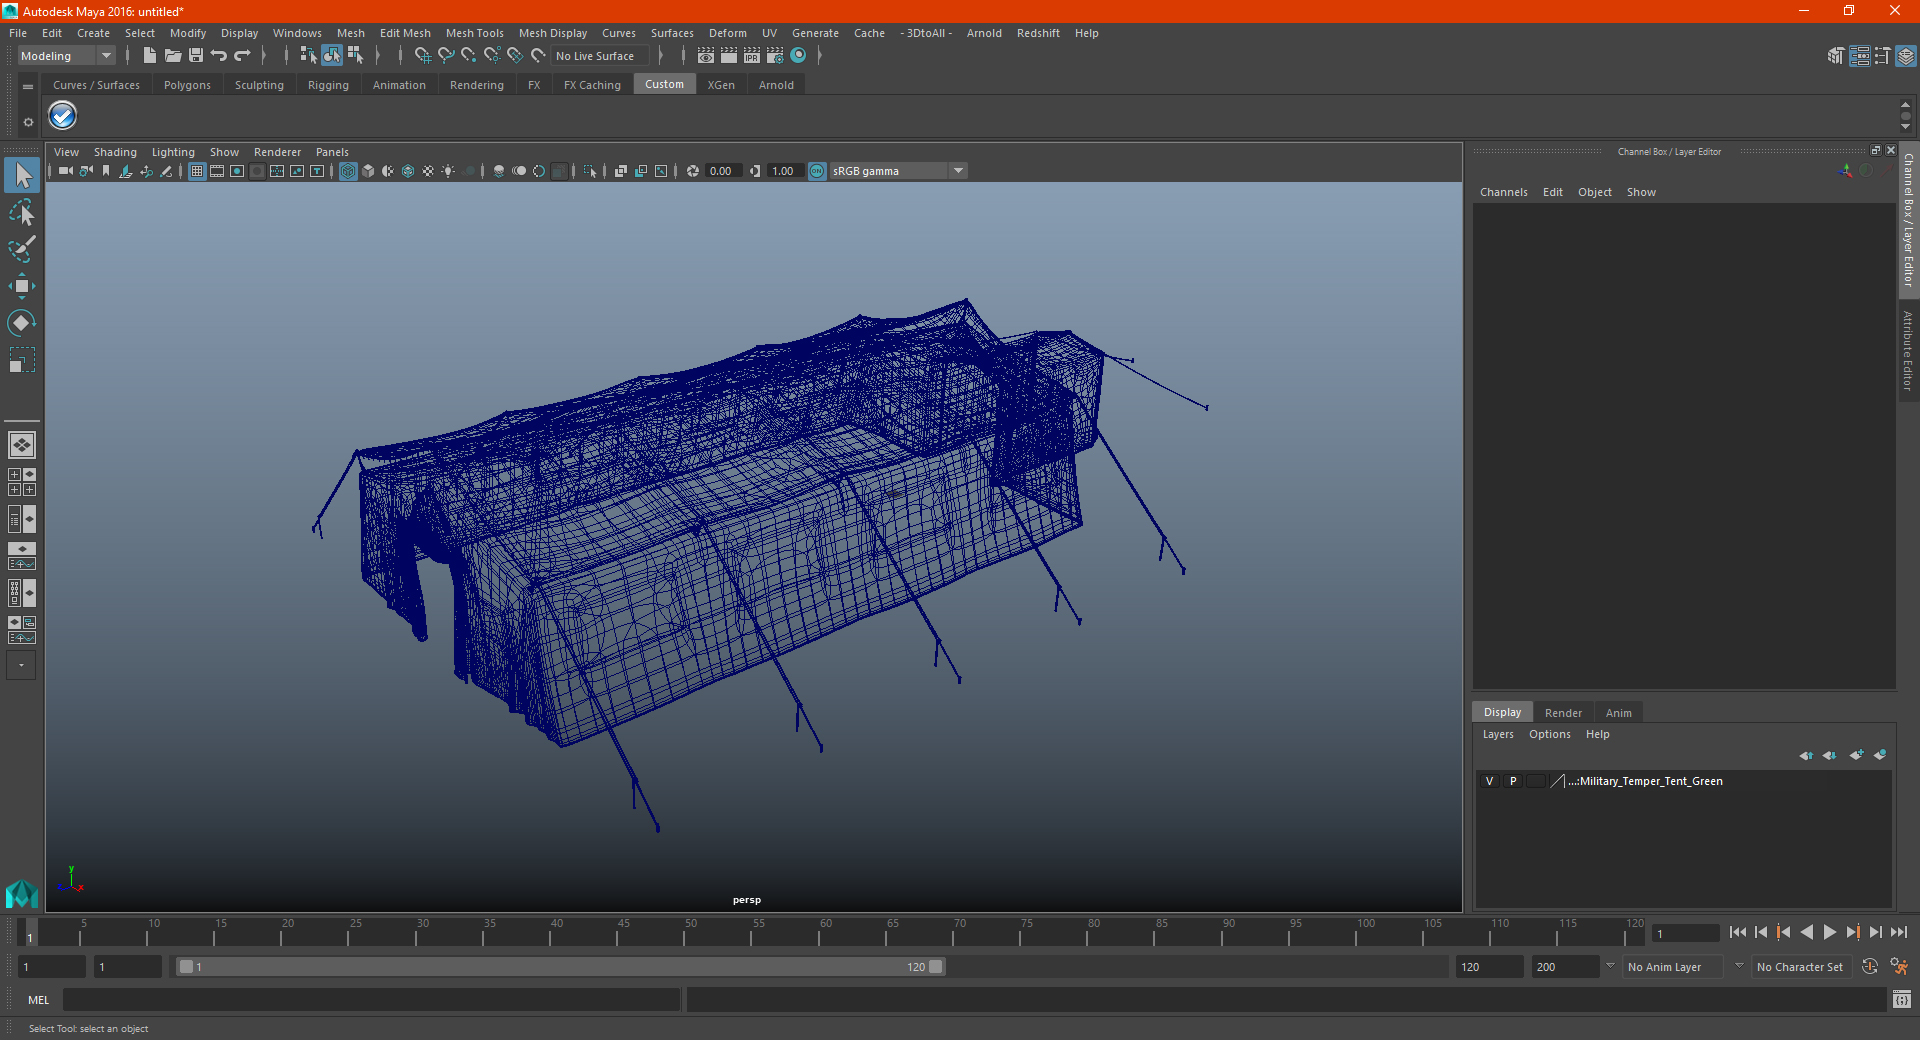
Task: Select the Lasso tool in toolbox
Action: (x=22, y=212)
